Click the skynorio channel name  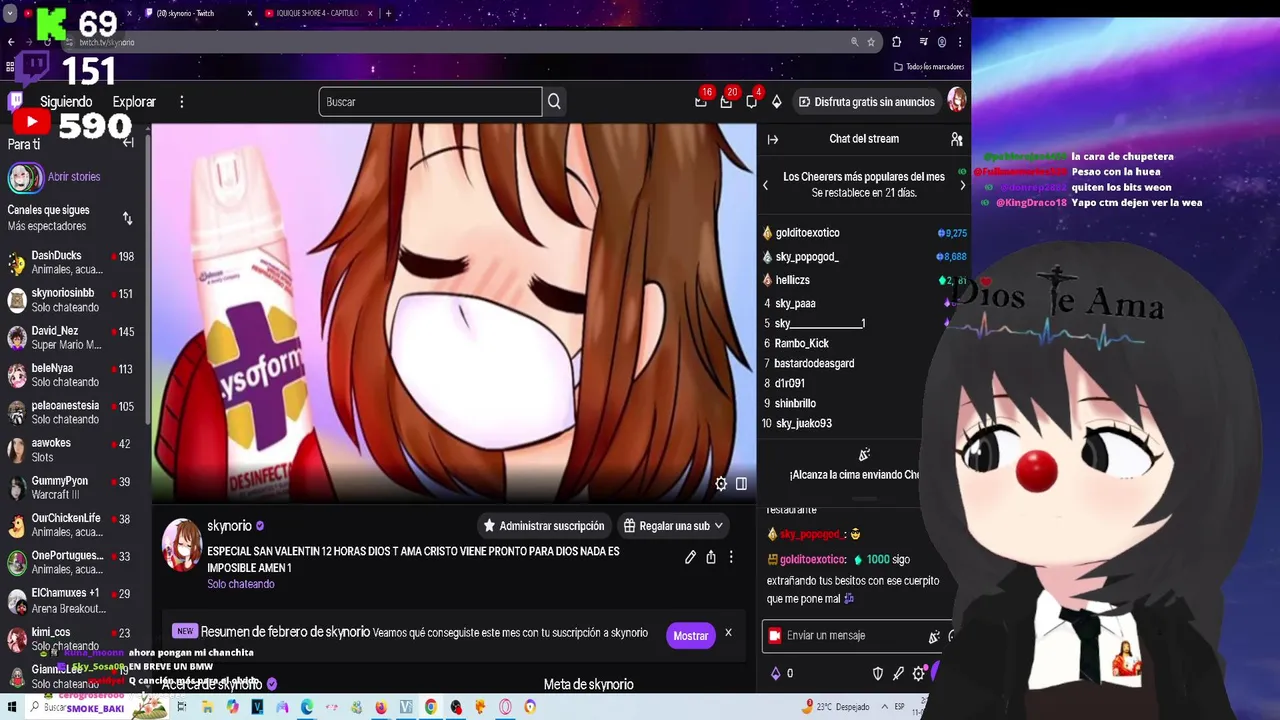[229, 526]
